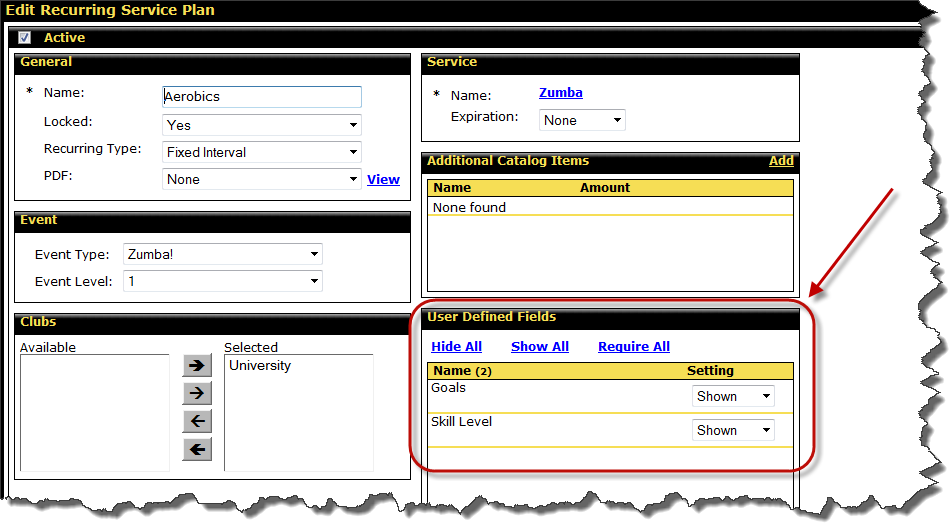
Task: Select University in the Selected list
Action: [260, 366]
